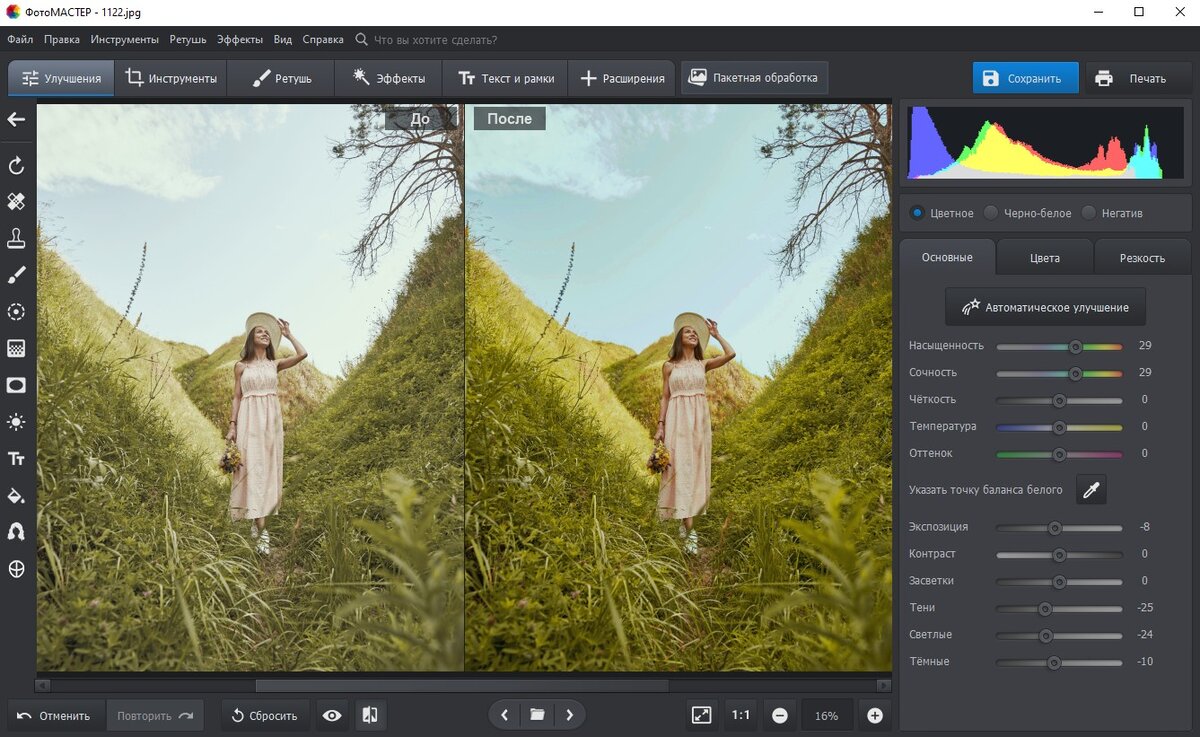Switch to the Основные panel tab
Viewport: 1200px width, 737px height.
tap(947, 258)
